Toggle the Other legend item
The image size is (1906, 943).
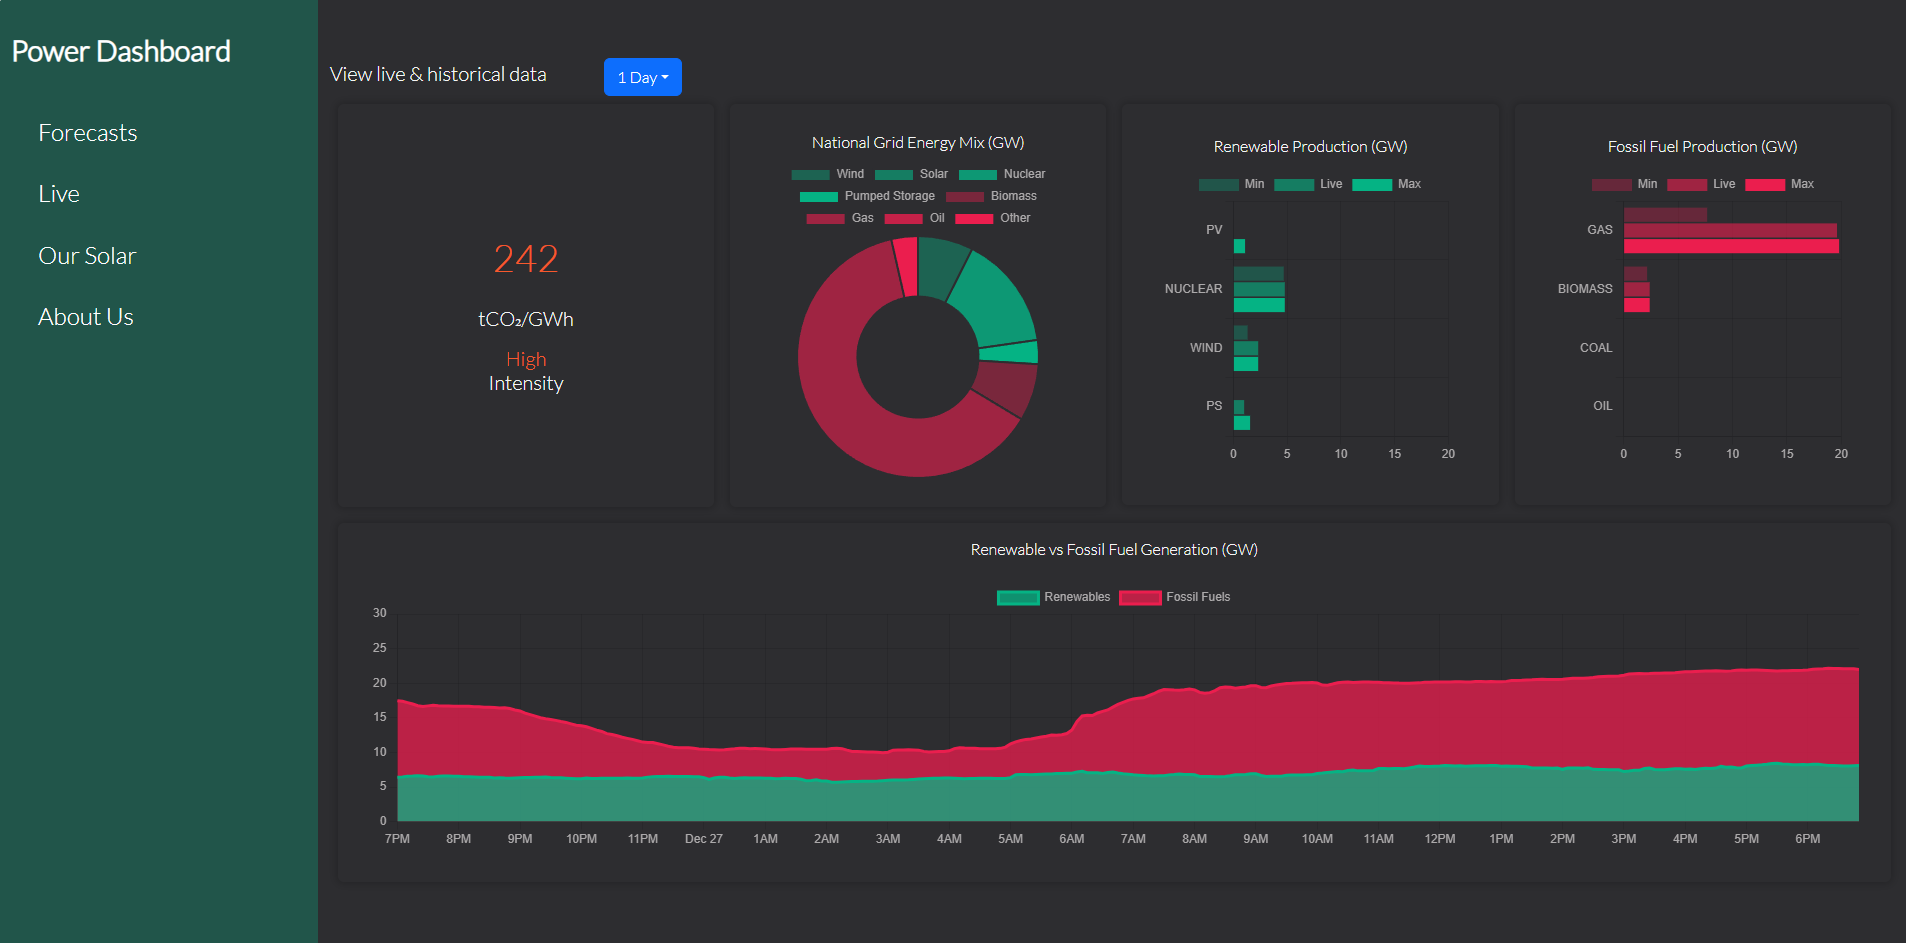point(996,217)
